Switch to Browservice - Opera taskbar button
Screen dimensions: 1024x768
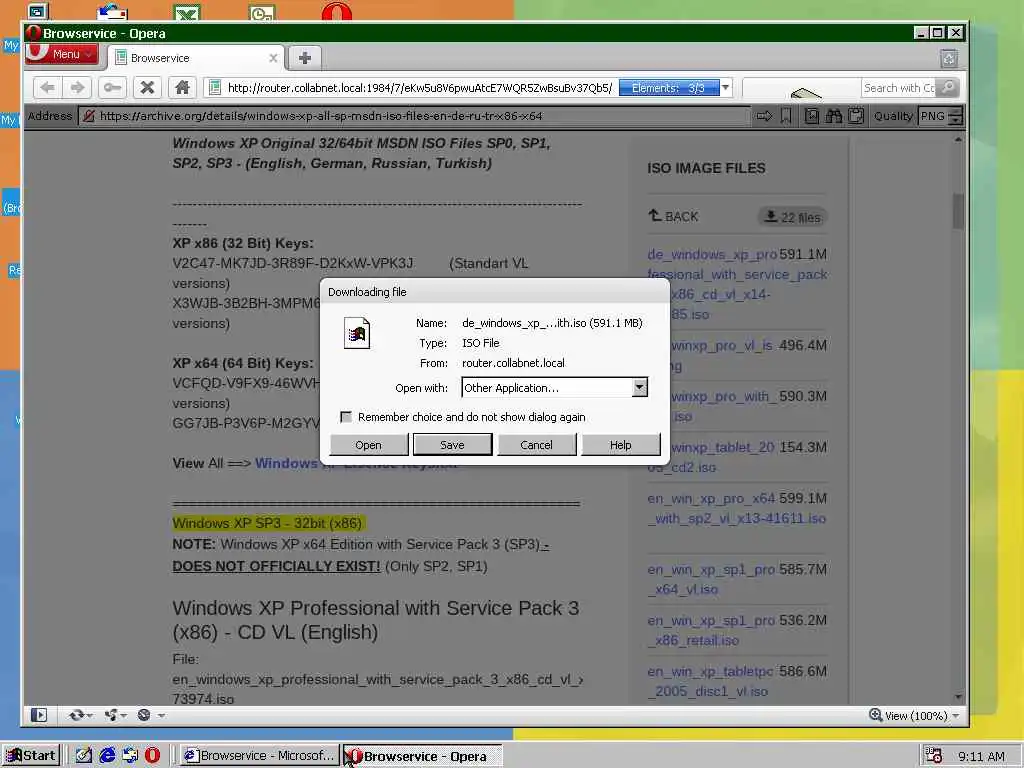[423, 756]
